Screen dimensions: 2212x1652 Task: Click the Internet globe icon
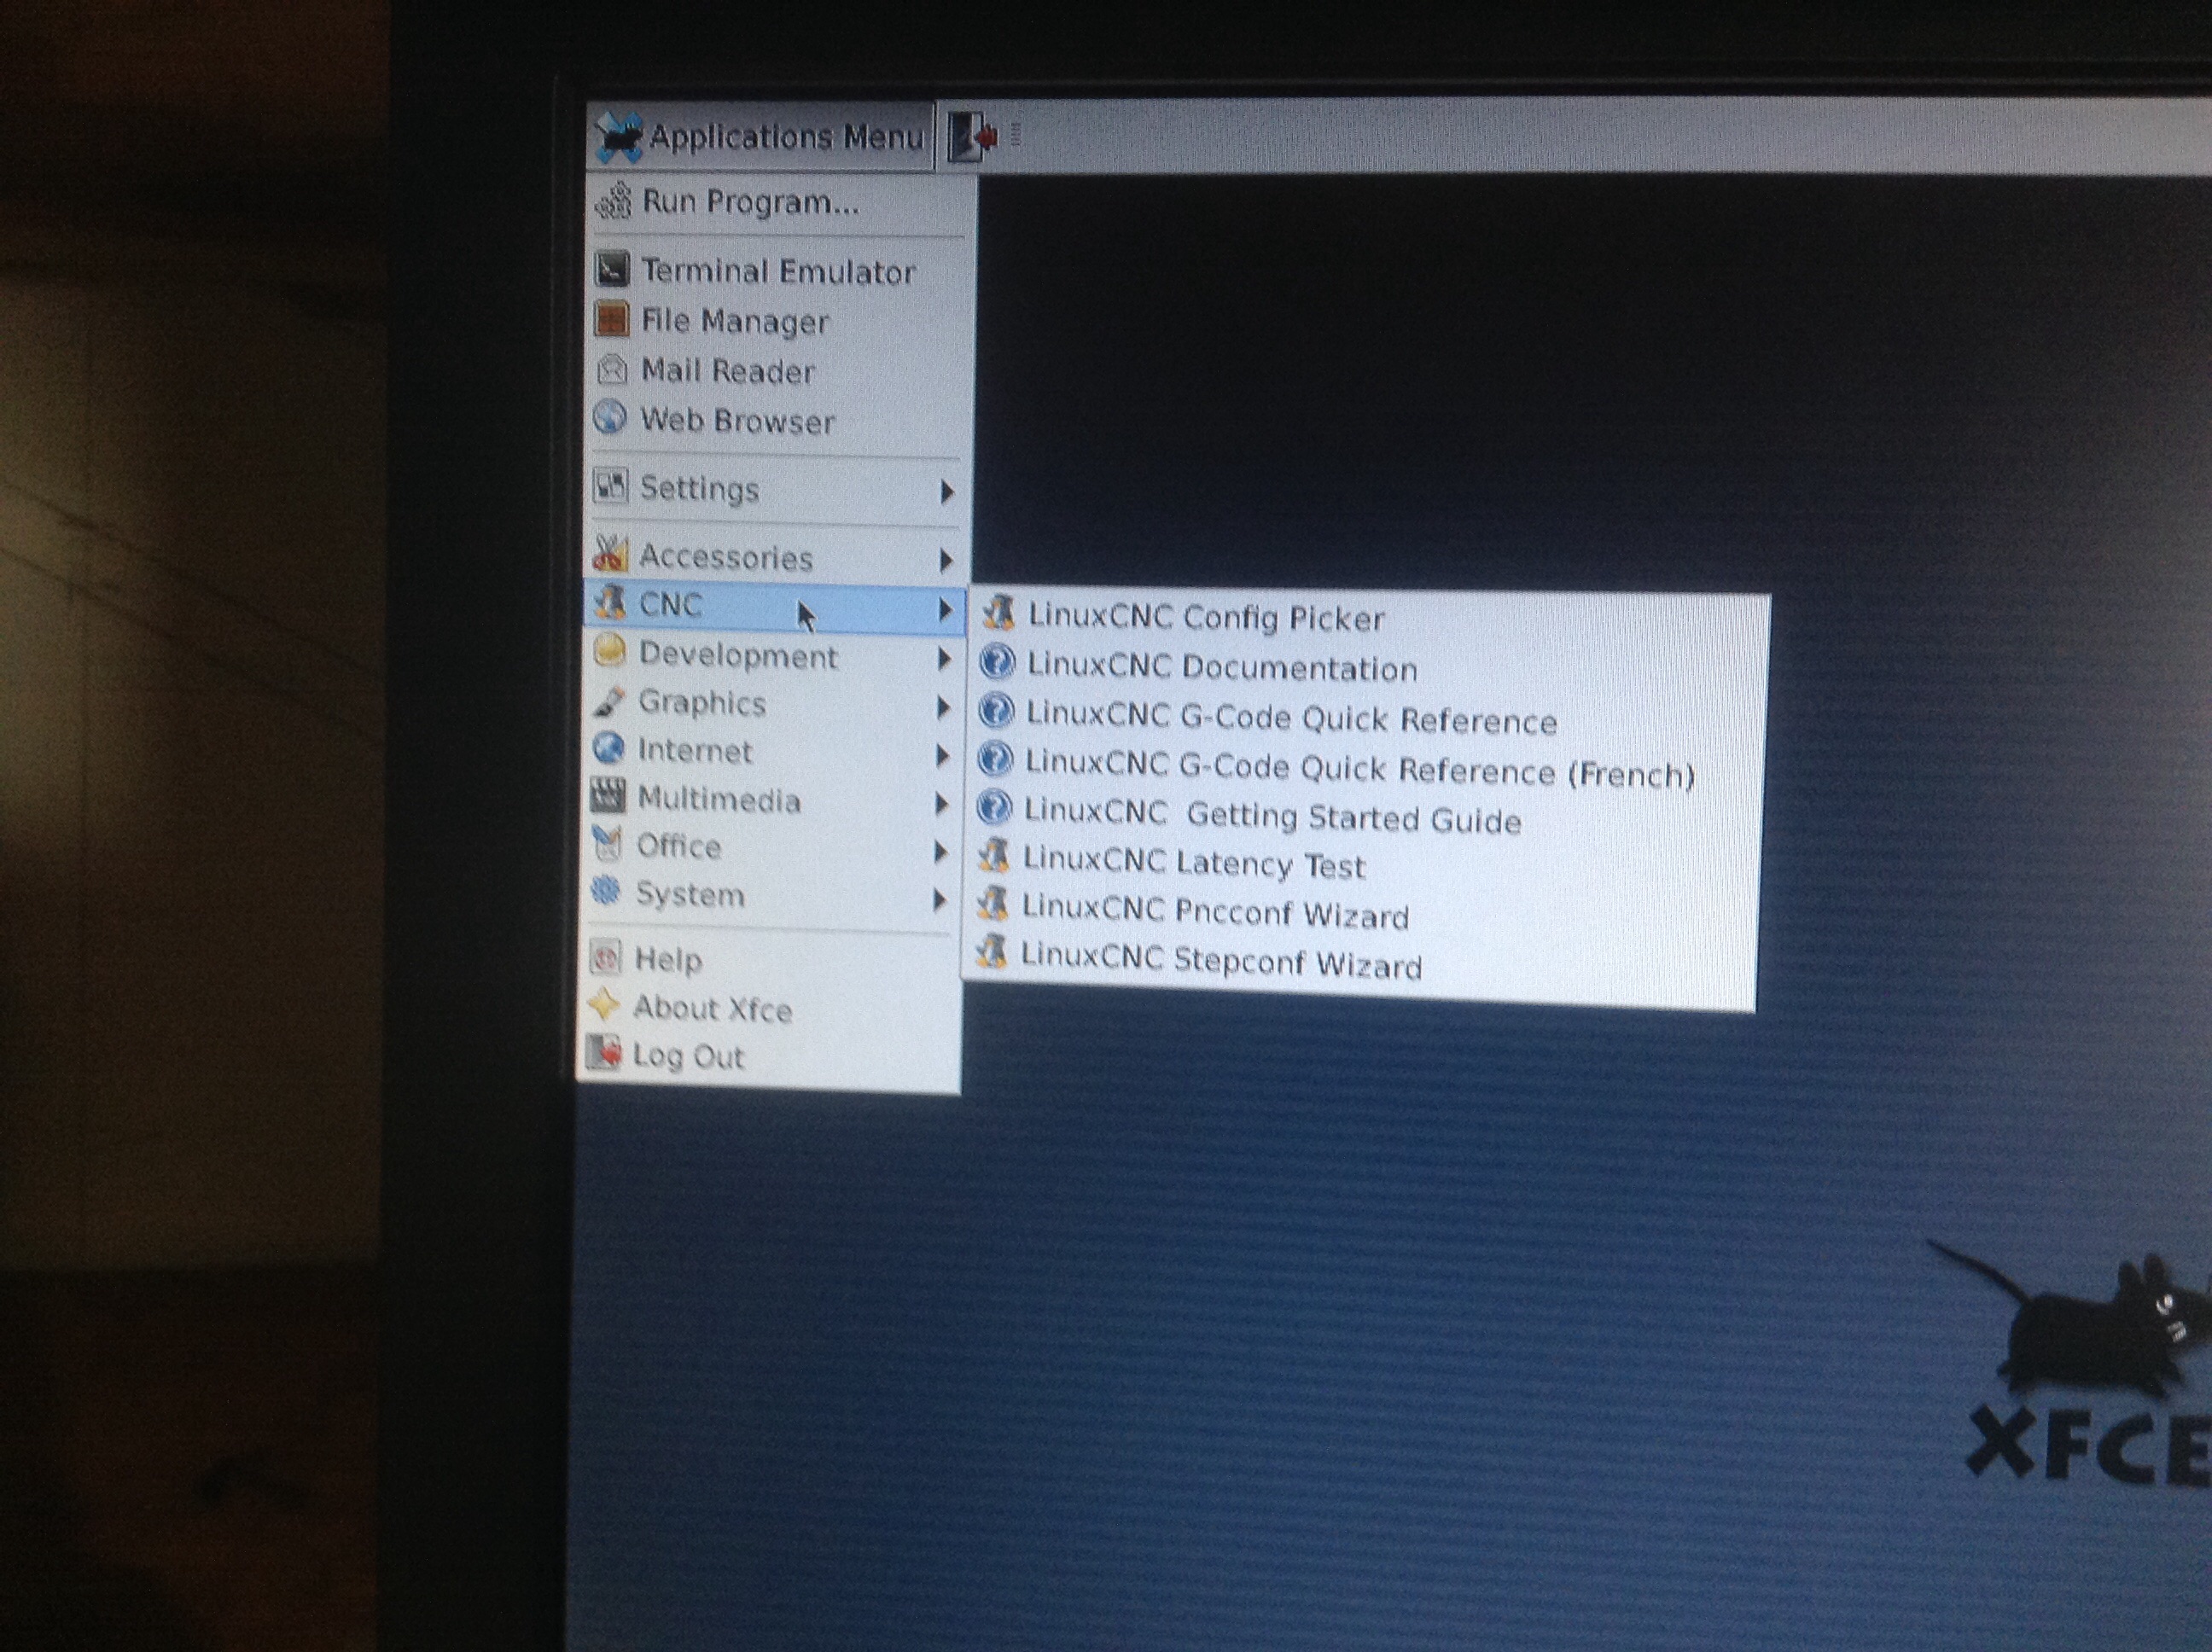pyautogui.click(x=608, y=748)
